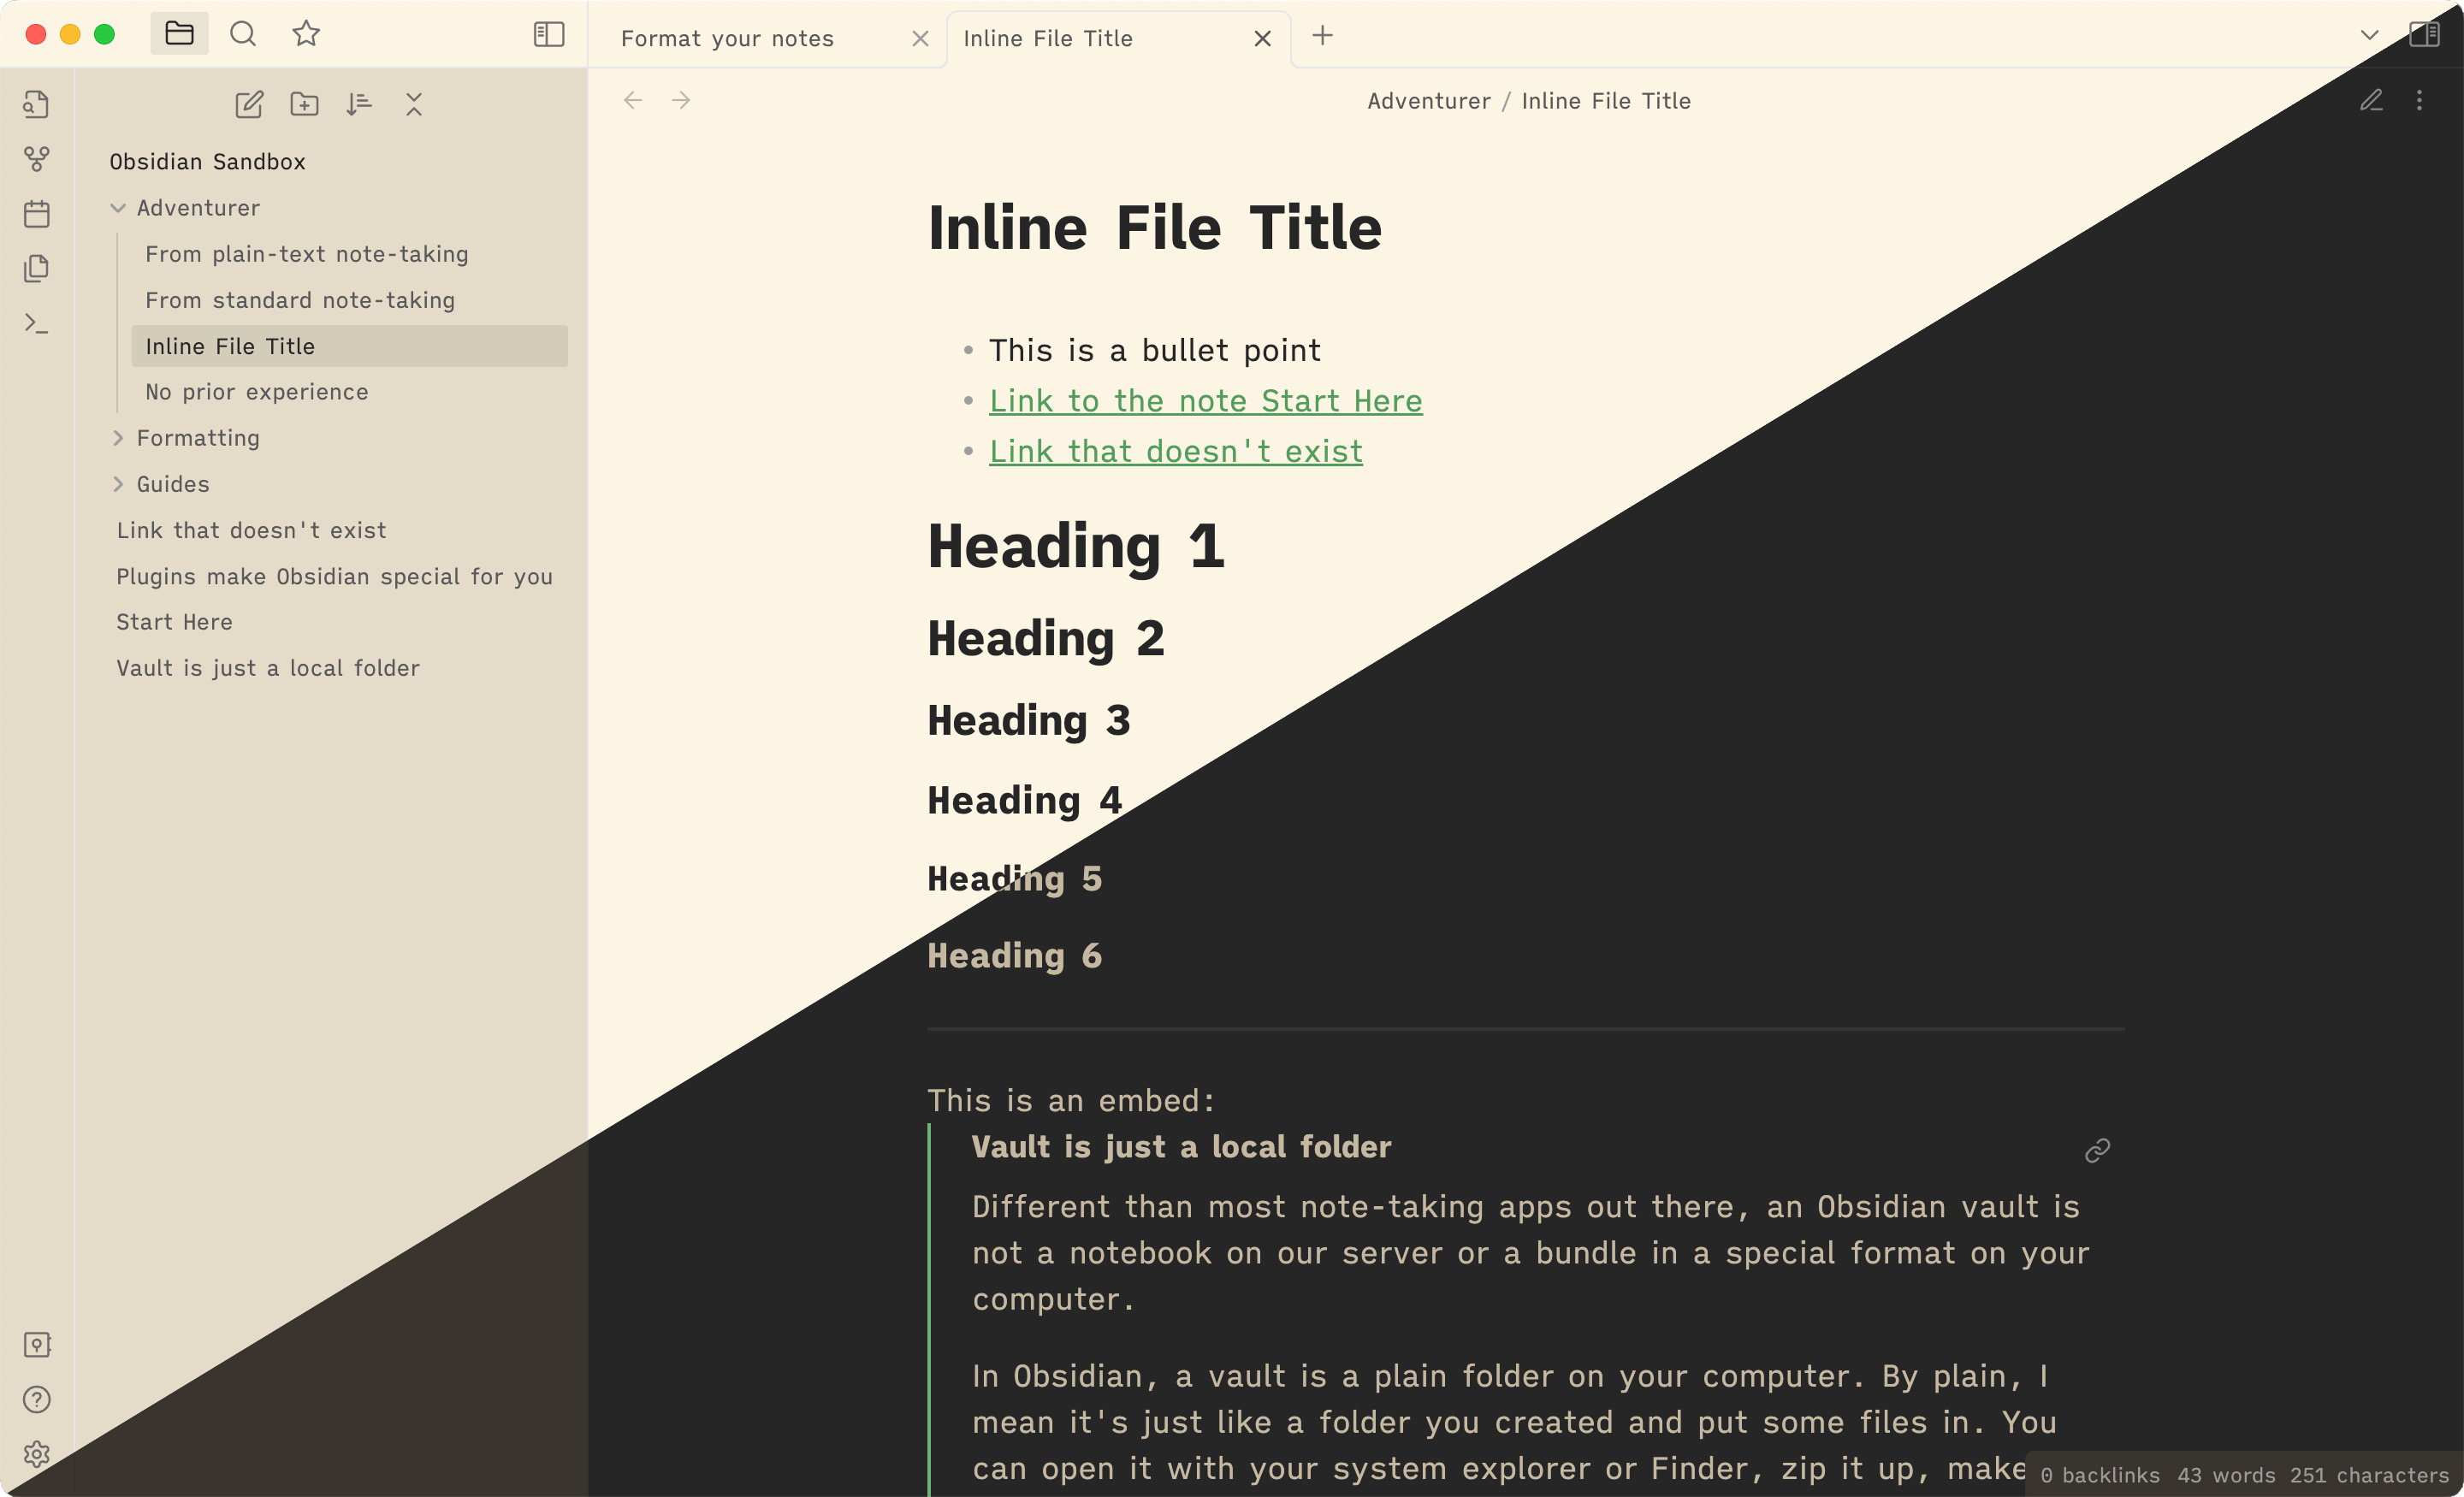This screenshot has height=1497, width=2464.
Task: Open the more options menu
Action: click(2420, 100)
